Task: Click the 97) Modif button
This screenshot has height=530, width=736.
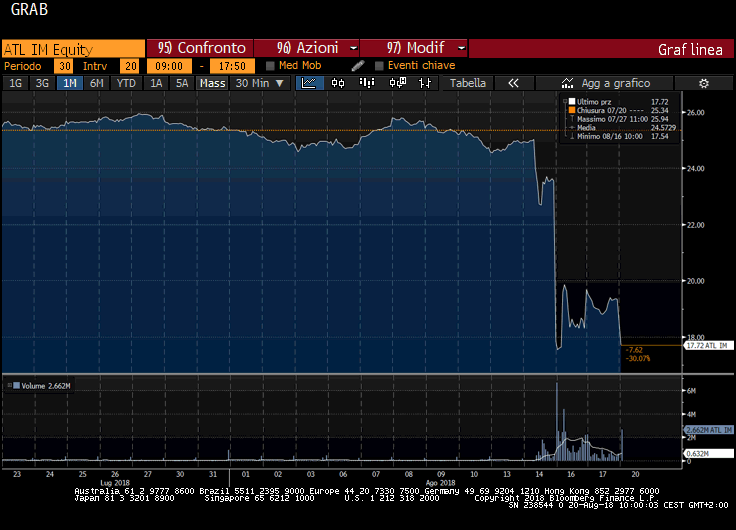Action: (414, 48)
